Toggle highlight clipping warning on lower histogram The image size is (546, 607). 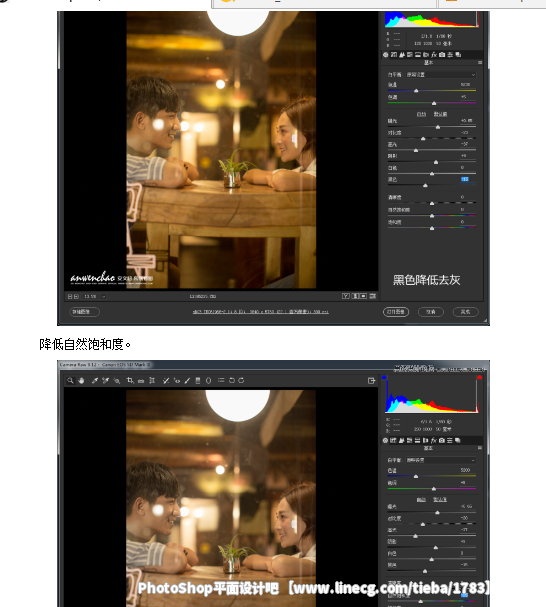pyautogui.click(x=479, y=377)
